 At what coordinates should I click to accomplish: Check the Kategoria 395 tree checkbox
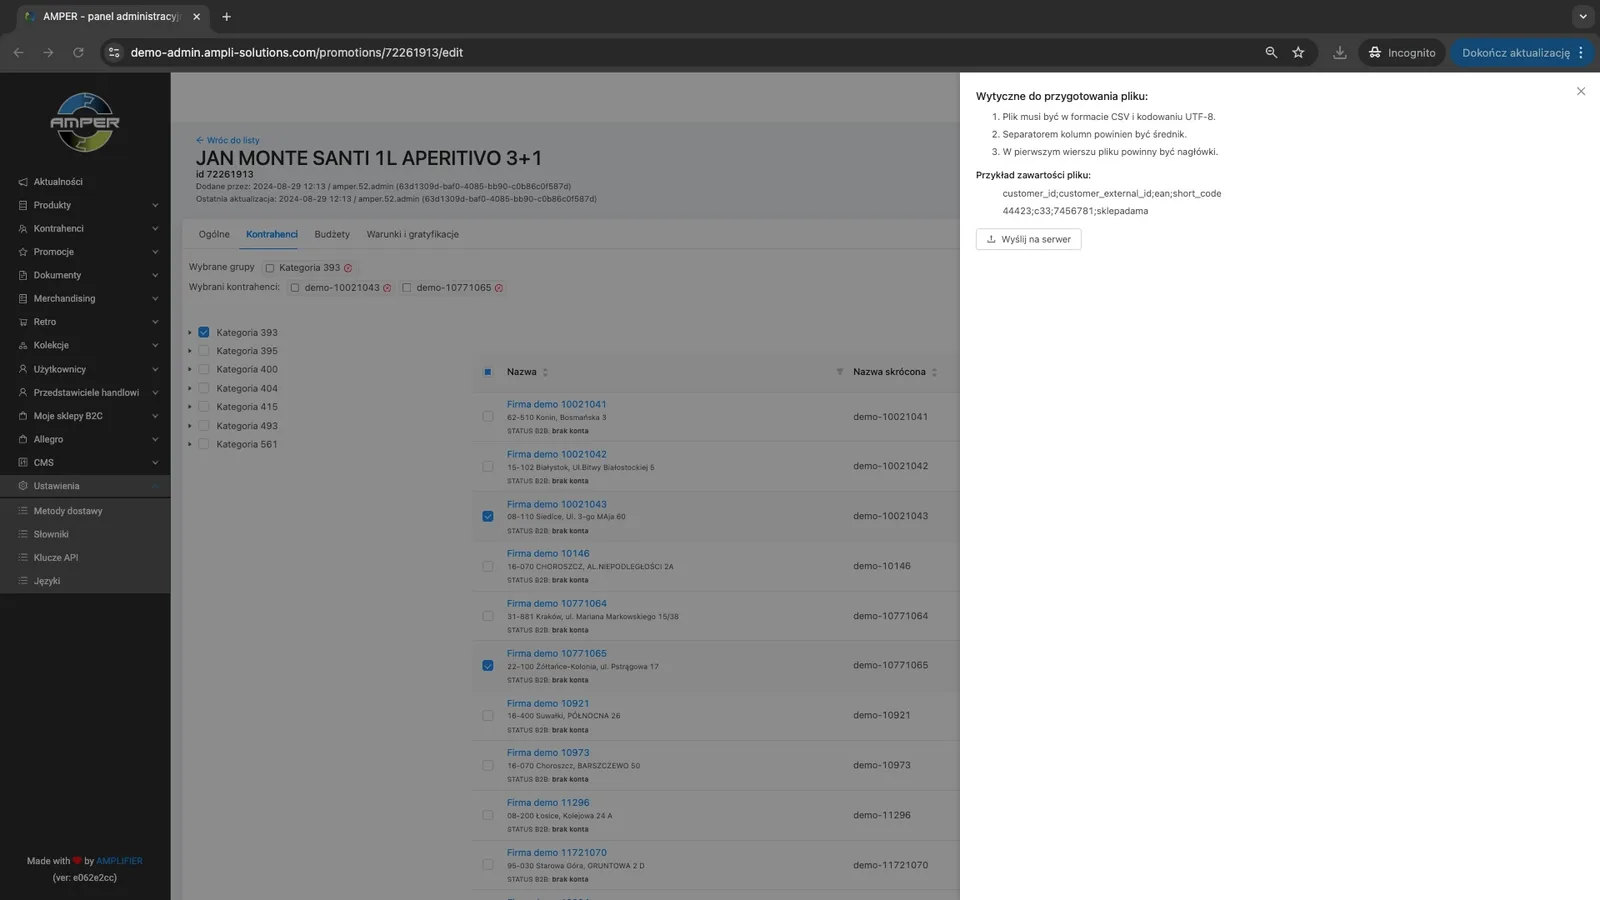[204, 351]
